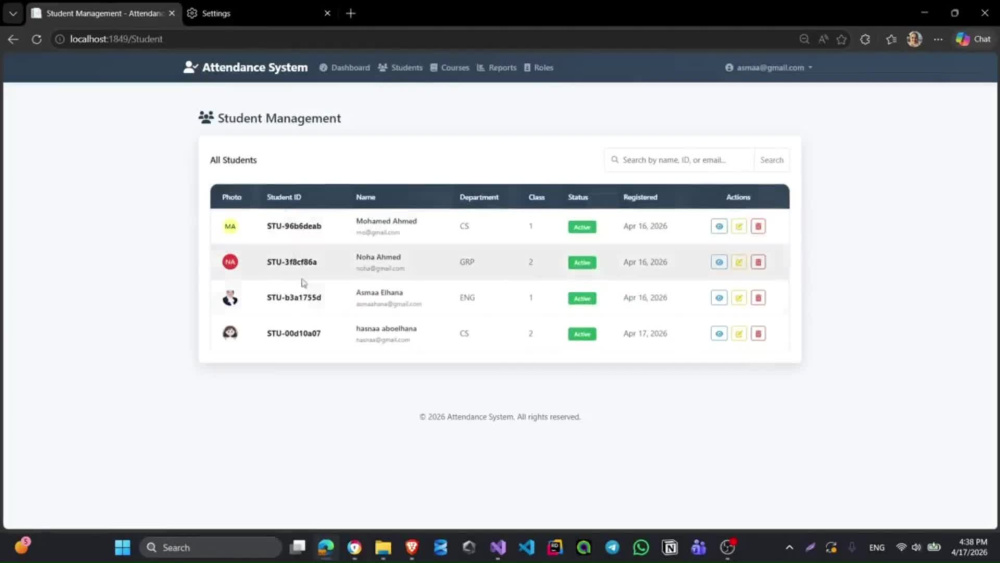Click Active status badge for Mohamed Ahmed
Viewport: 1000px width, 563px height.
582,227
